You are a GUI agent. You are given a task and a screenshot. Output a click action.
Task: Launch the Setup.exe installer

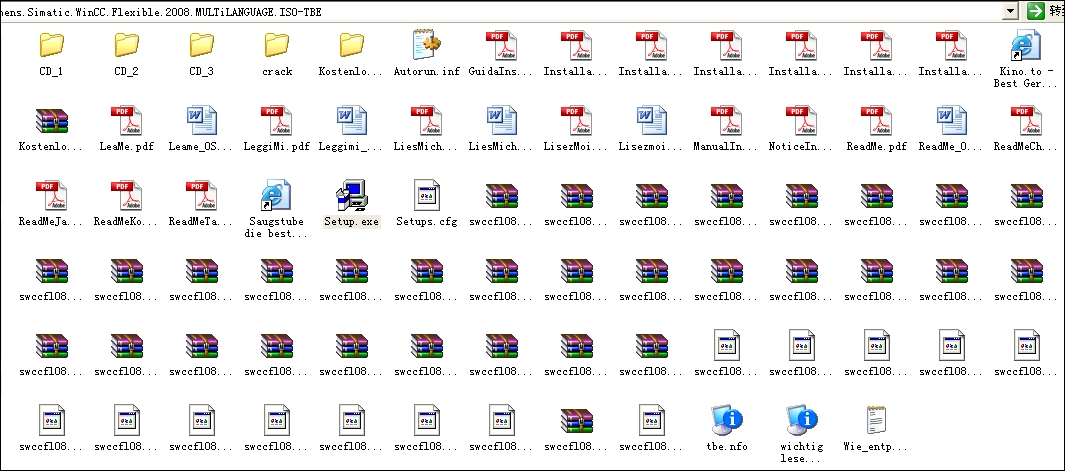pos(351,196)
